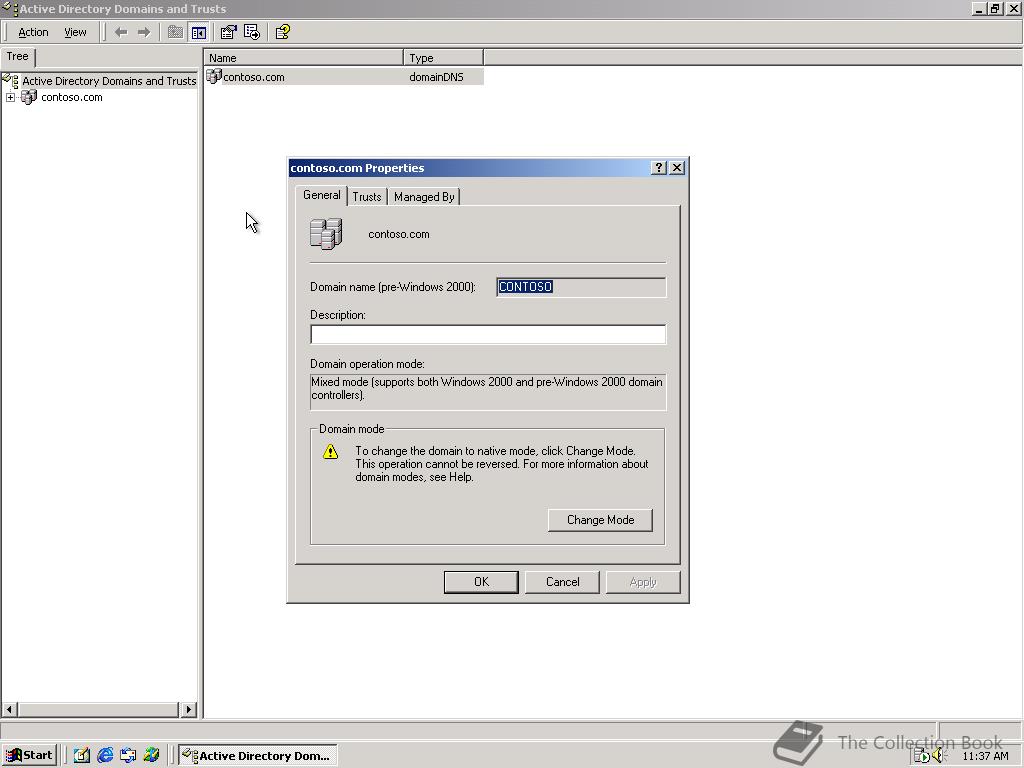This screenshot has height=768, width=1024.
Task: Select Active Directory Domains and Trusts root node
Action: [x=109, y=81]
